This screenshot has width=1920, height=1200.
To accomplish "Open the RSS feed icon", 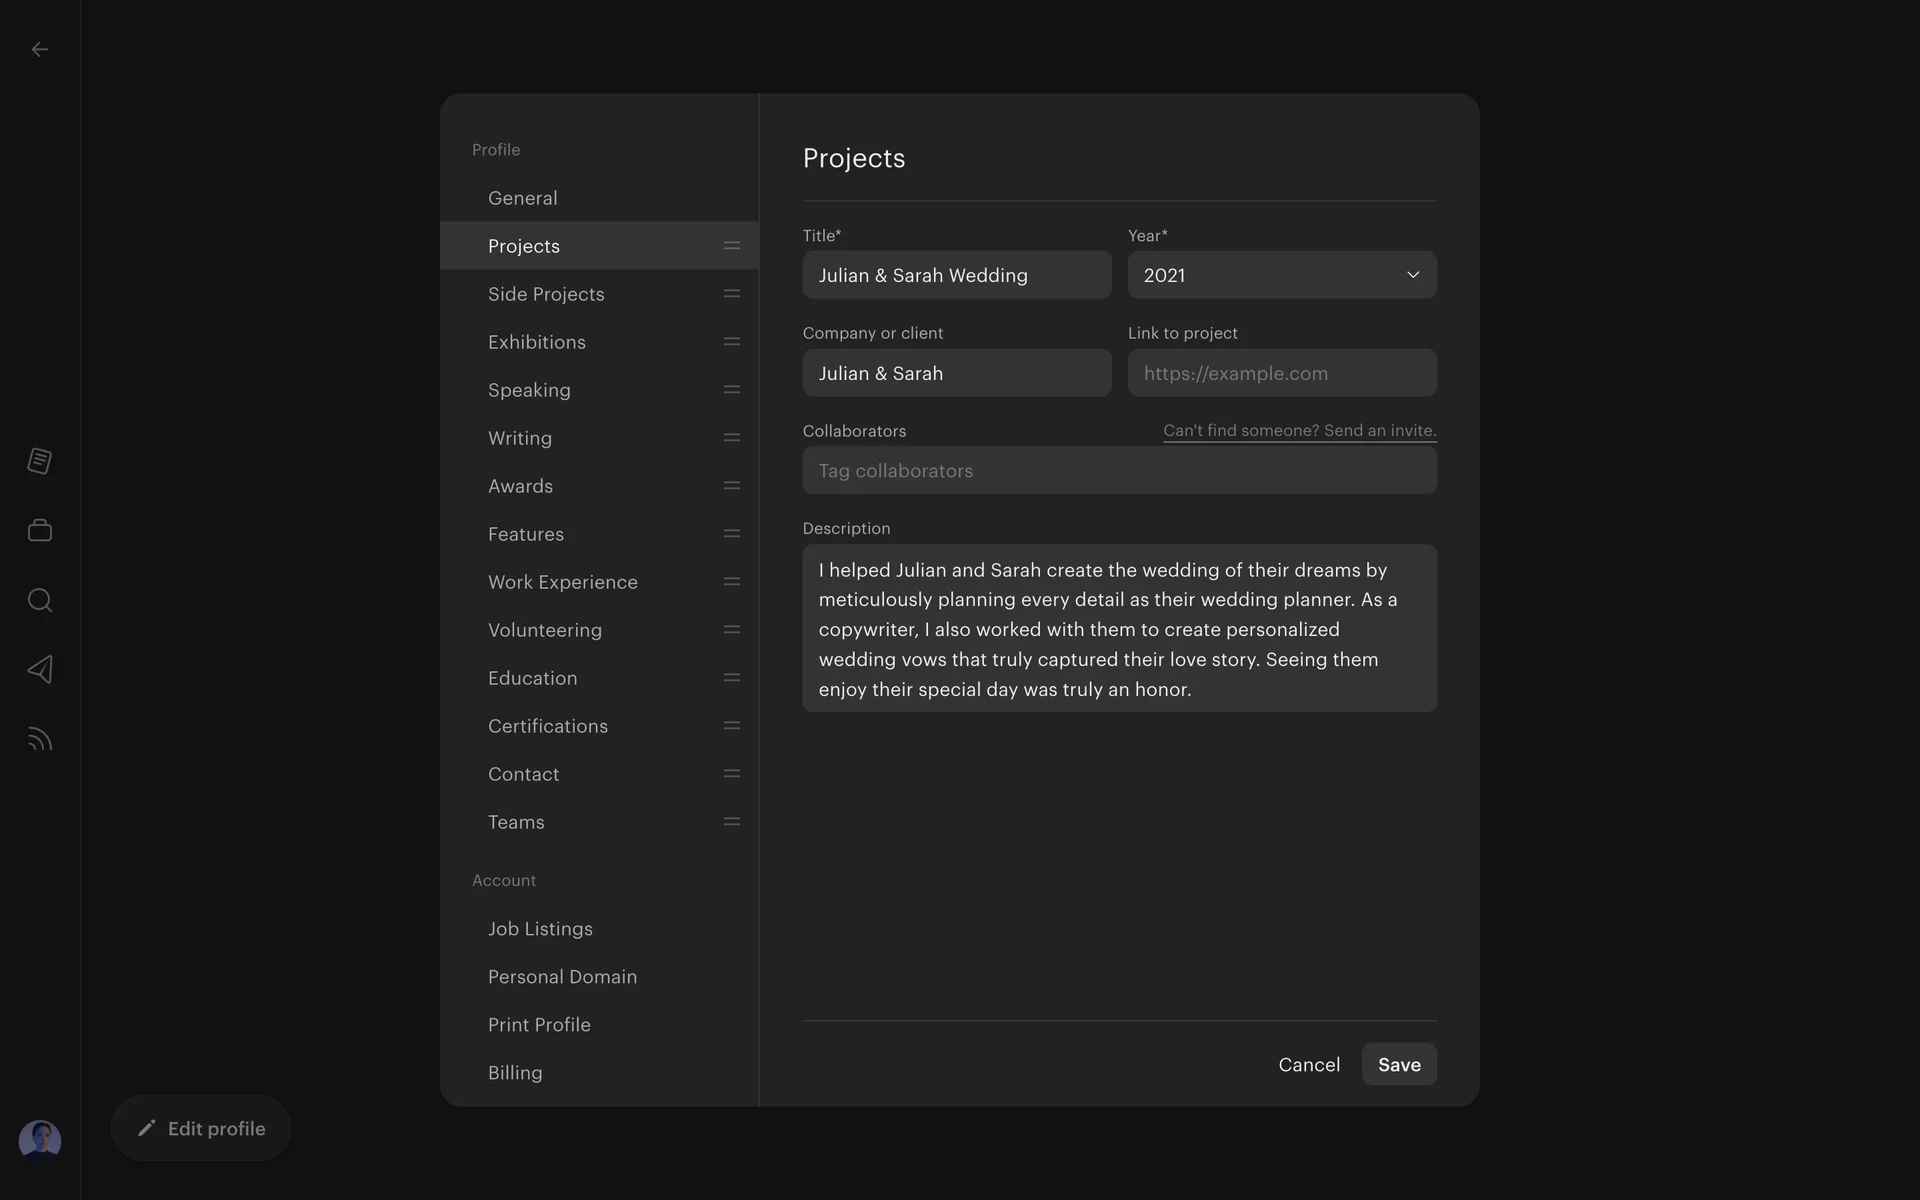I will [x=40, y=739].
